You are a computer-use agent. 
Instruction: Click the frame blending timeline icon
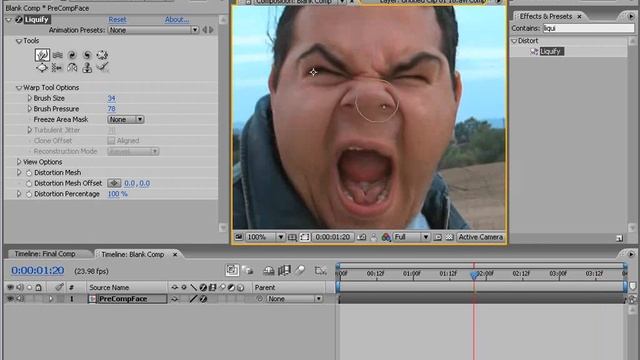(x=284, y=270)
